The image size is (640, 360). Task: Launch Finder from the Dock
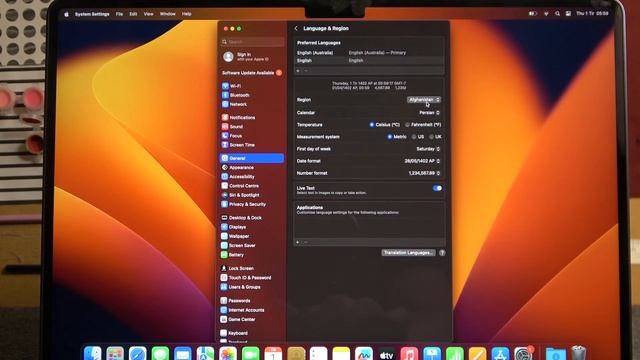[93, 353]
